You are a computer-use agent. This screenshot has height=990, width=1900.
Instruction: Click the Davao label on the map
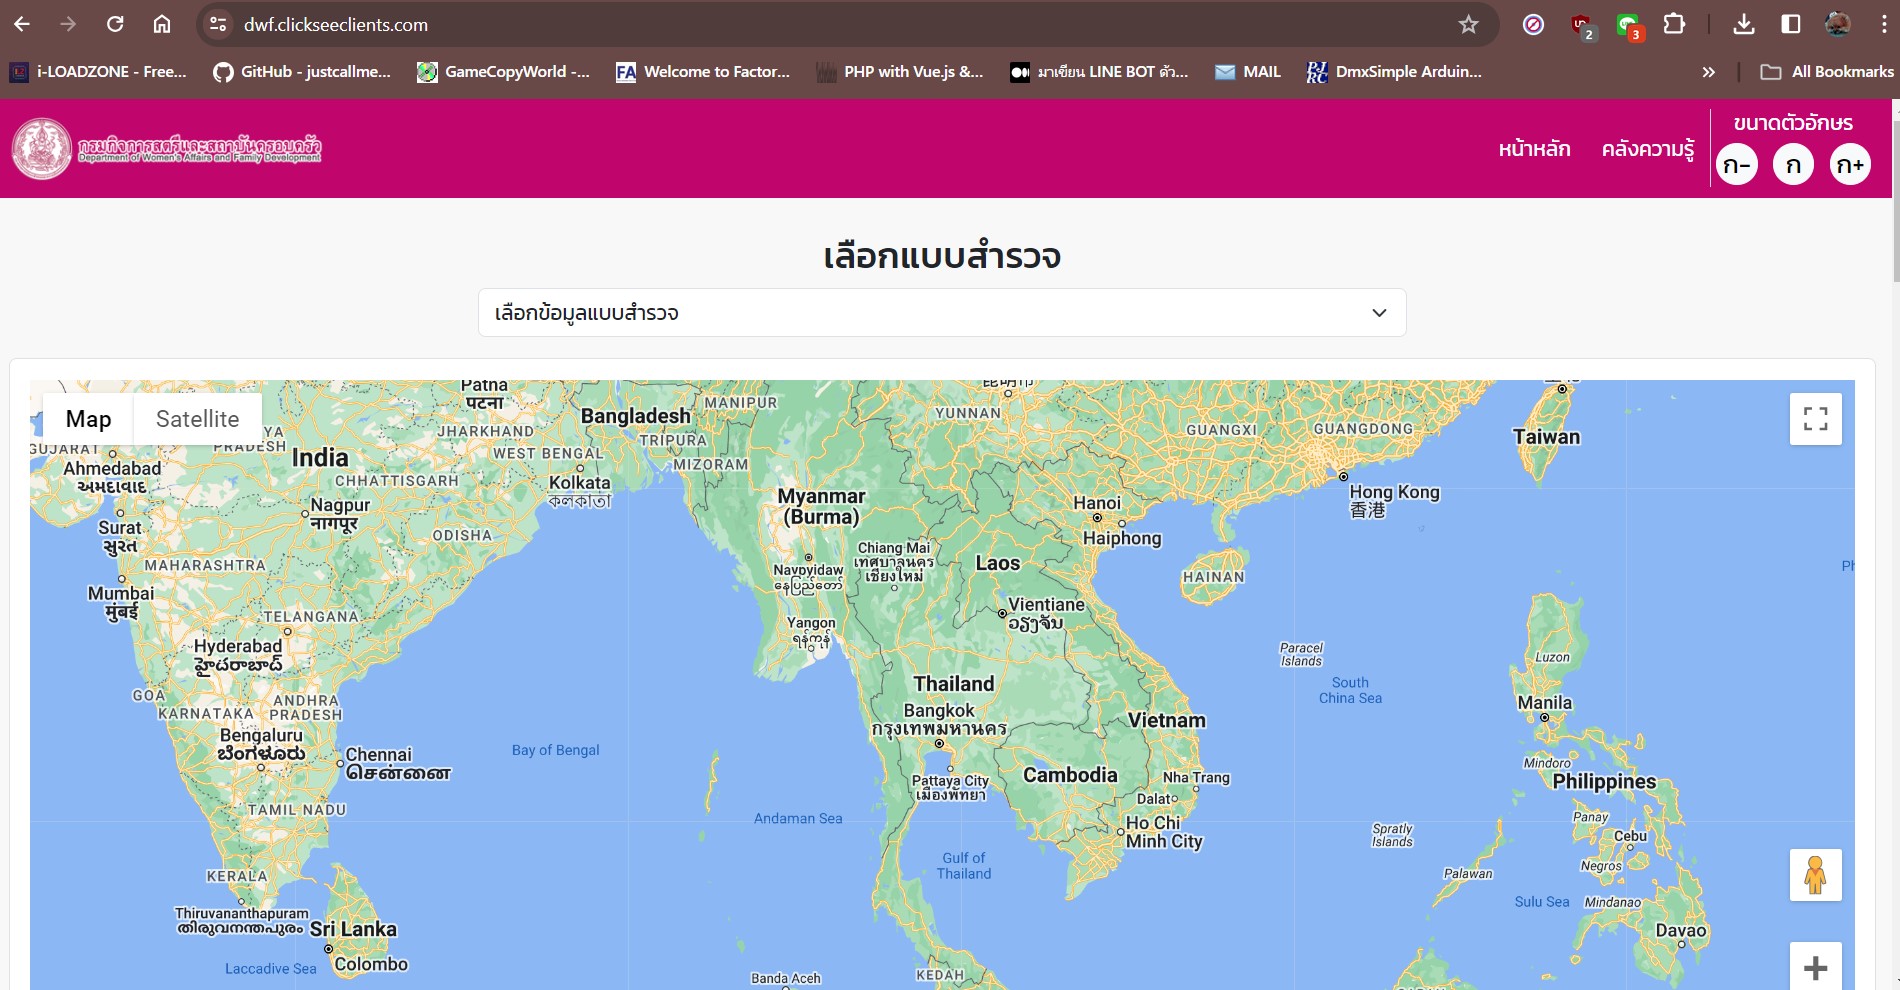pos(1681,930)
